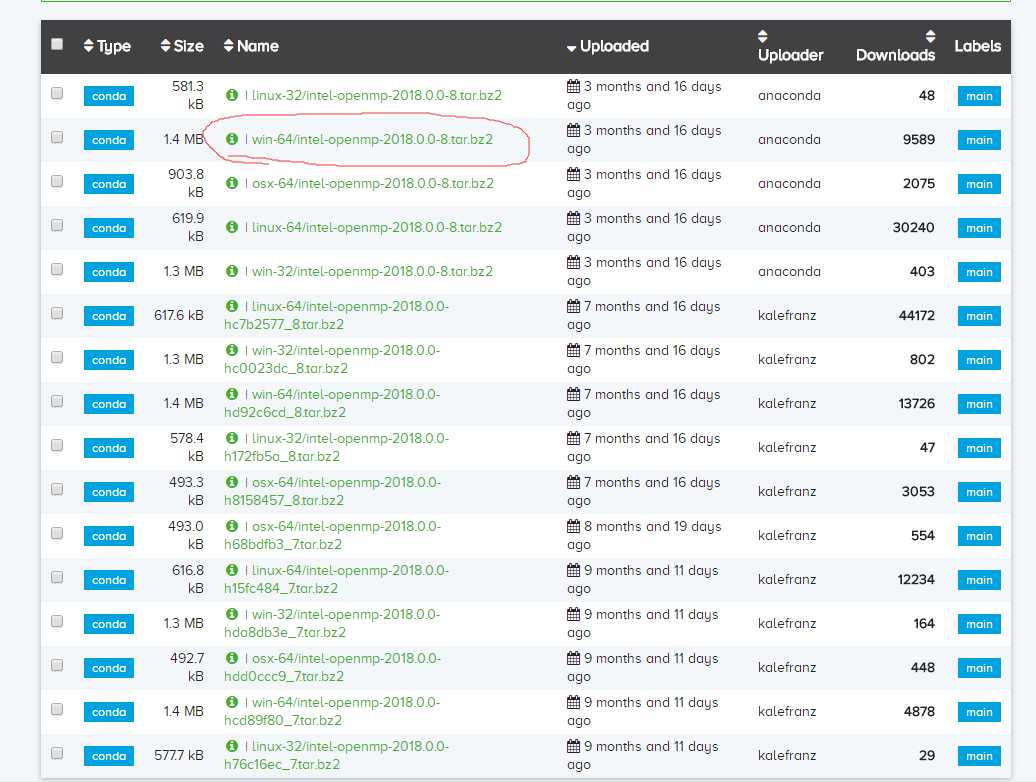Check the box for win-64 9589 downloads row

(x=57, y=137)
